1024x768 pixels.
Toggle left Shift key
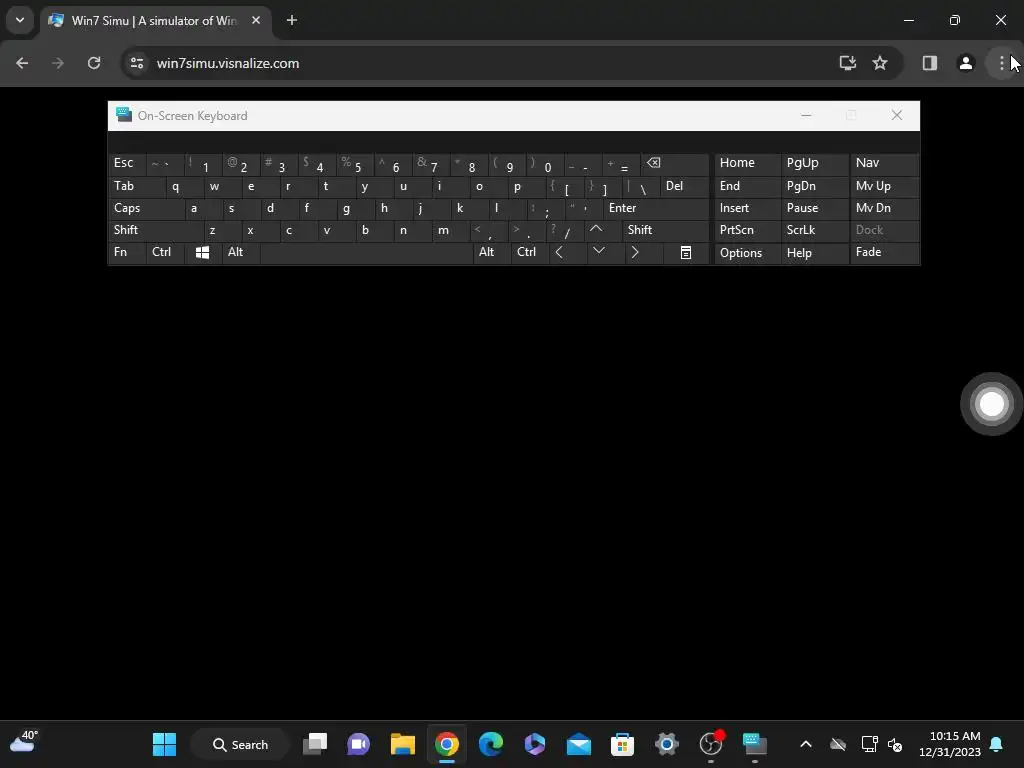coord(155,230)
